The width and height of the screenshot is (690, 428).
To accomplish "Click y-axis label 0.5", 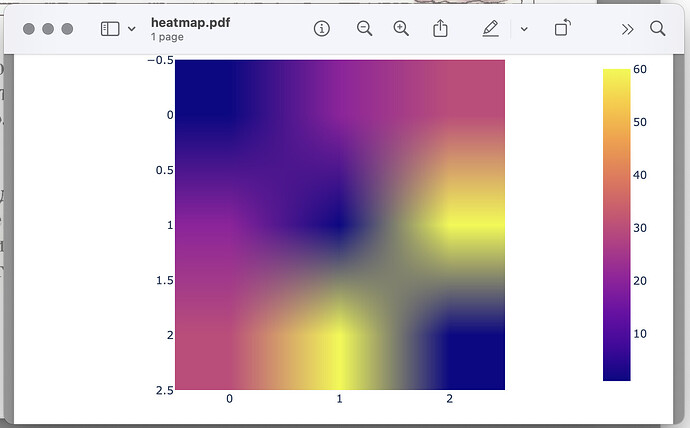I will click(165, 170).
